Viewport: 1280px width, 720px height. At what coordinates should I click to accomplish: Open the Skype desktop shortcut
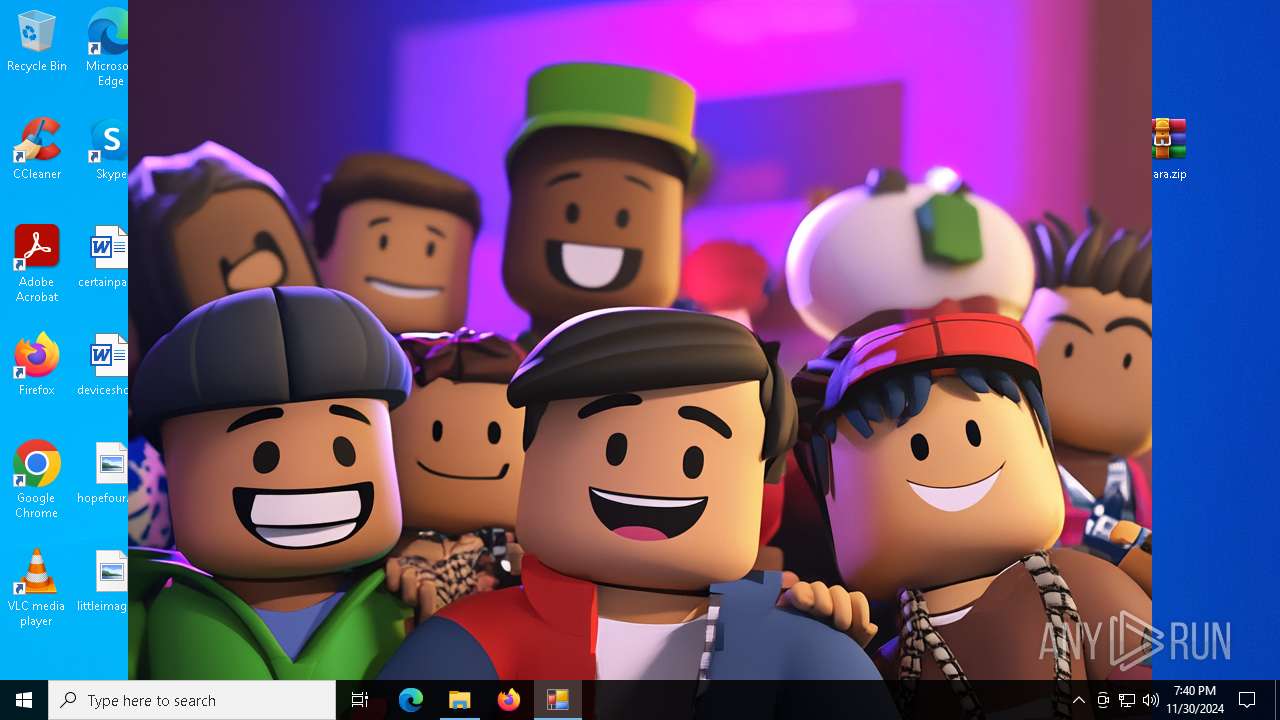(109, 150)
